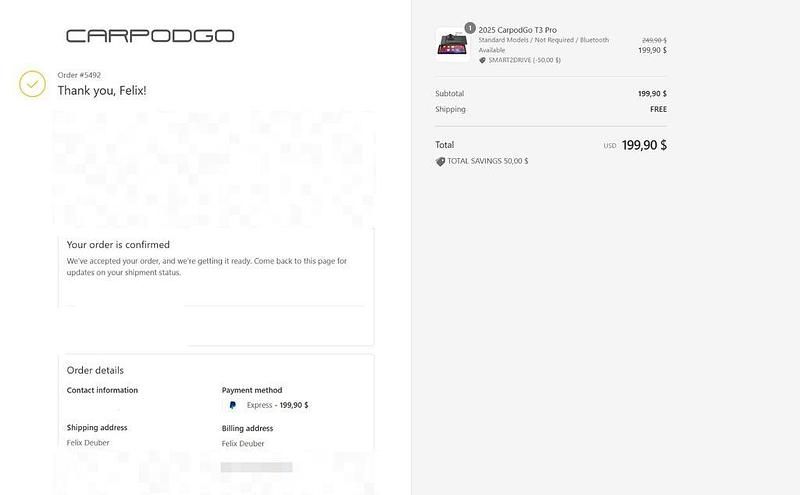Click the Contact information label
Image resolution: width=800 pixels, height=495 pixels.
pyautogui.click(x=102, y=390)
